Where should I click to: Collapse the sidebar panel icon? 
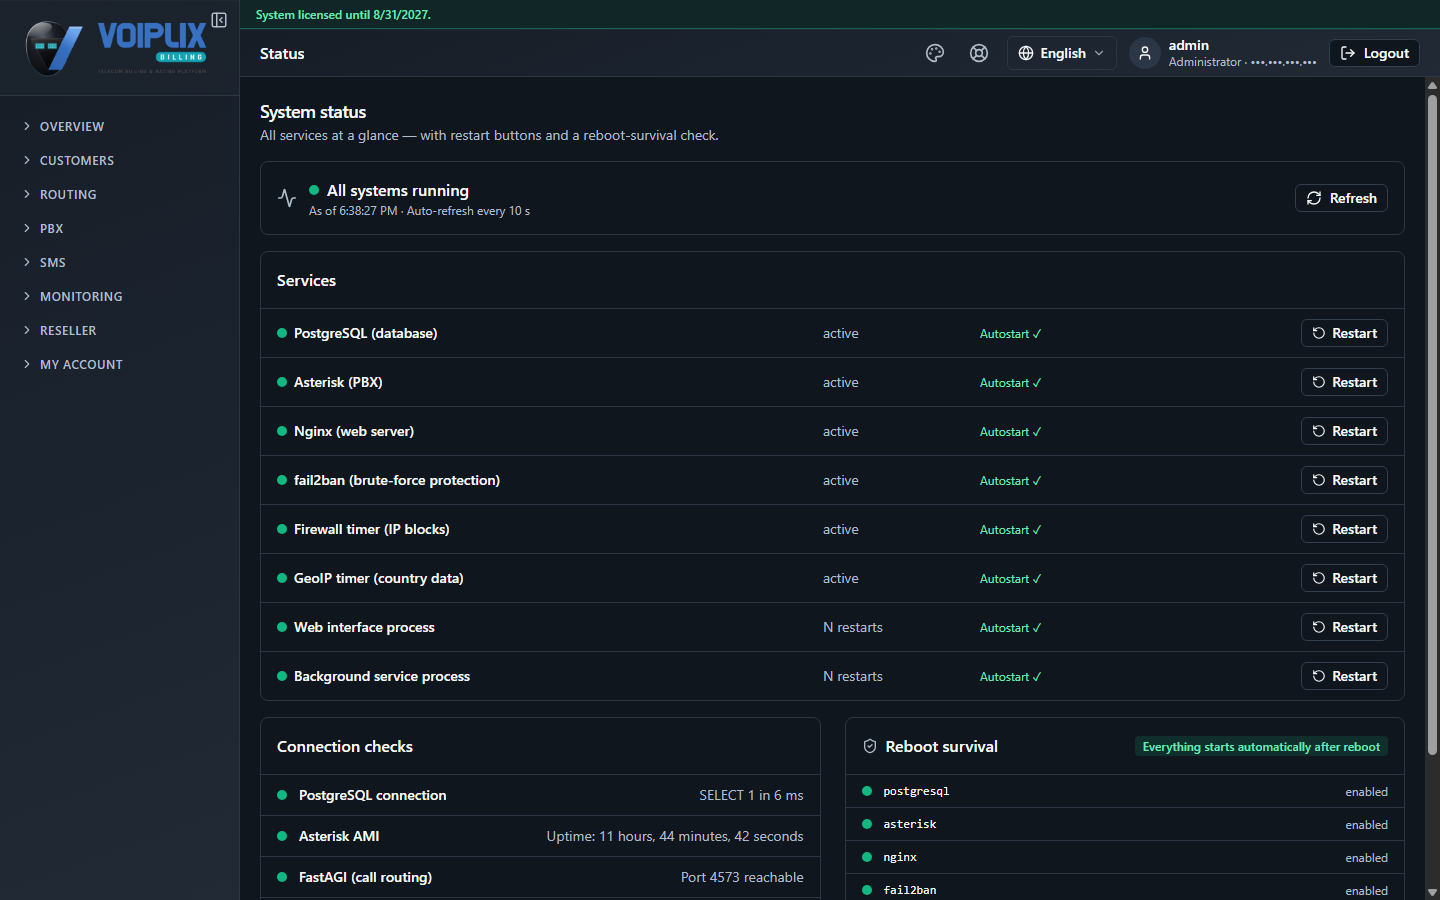[219, 20]
